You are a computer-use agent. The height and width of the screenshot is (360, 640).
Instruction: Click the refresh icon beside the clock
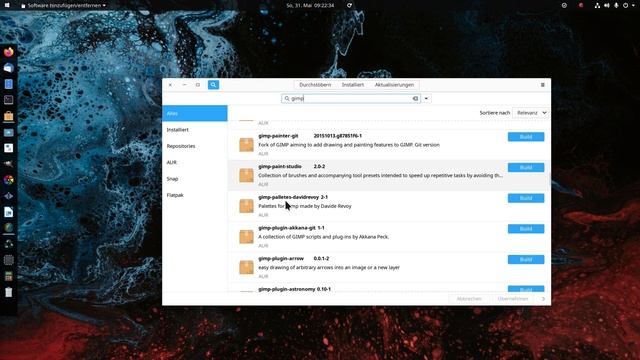point(349,5)
